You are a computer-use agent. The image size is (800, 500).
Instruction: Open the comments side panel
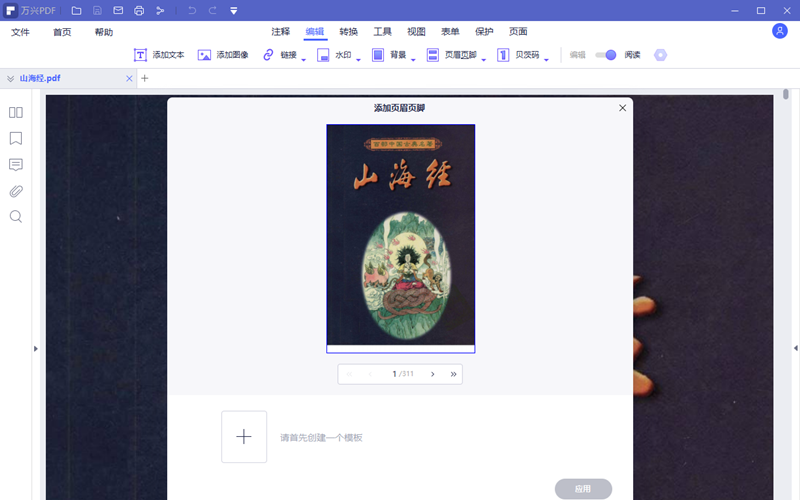(x=16, y=165)
